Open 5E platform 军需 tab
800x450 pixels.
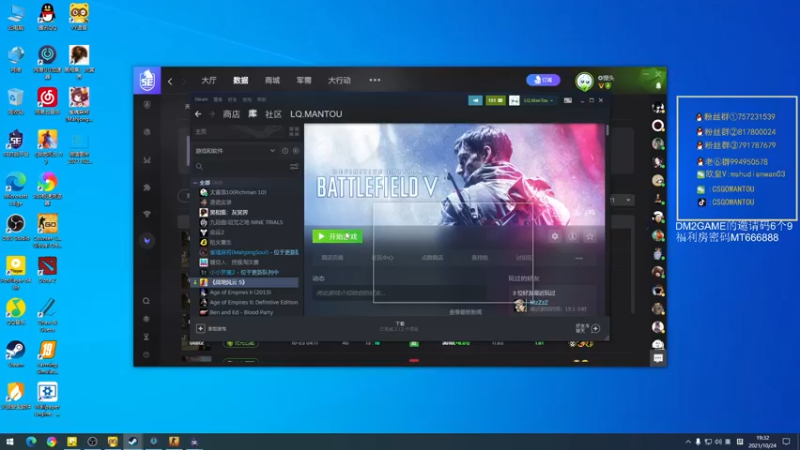[x=304, y=80]
